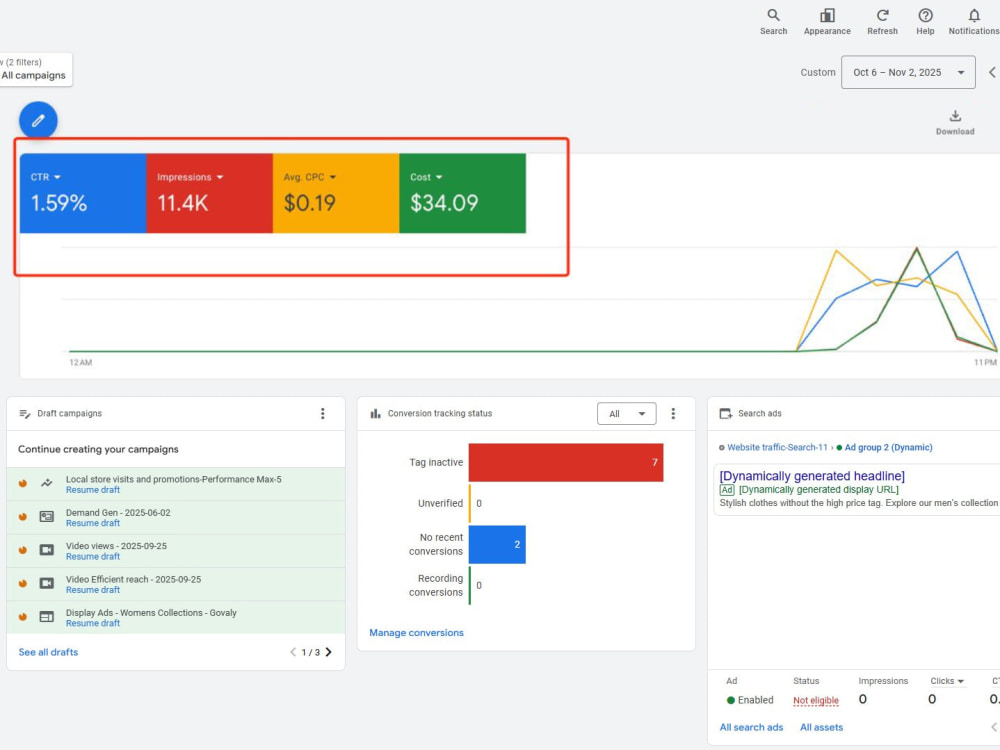Open the Draft campaigns card options menu

pyautogui.click(x=323, y=413)
